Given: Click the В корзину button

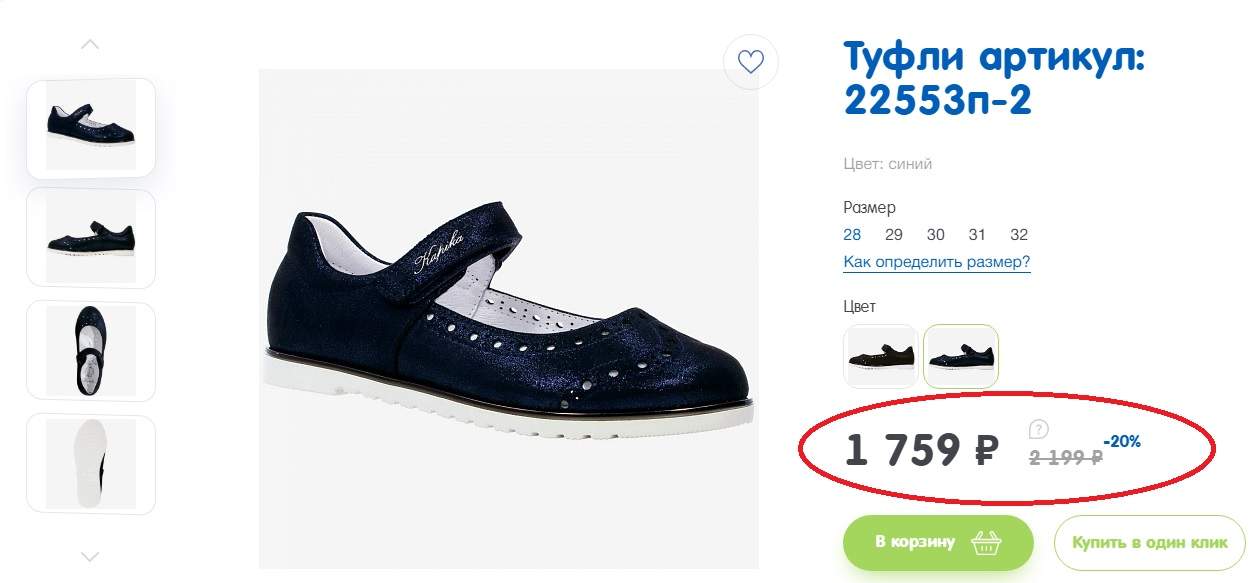Looking at the screenshot, I should 938,543.
